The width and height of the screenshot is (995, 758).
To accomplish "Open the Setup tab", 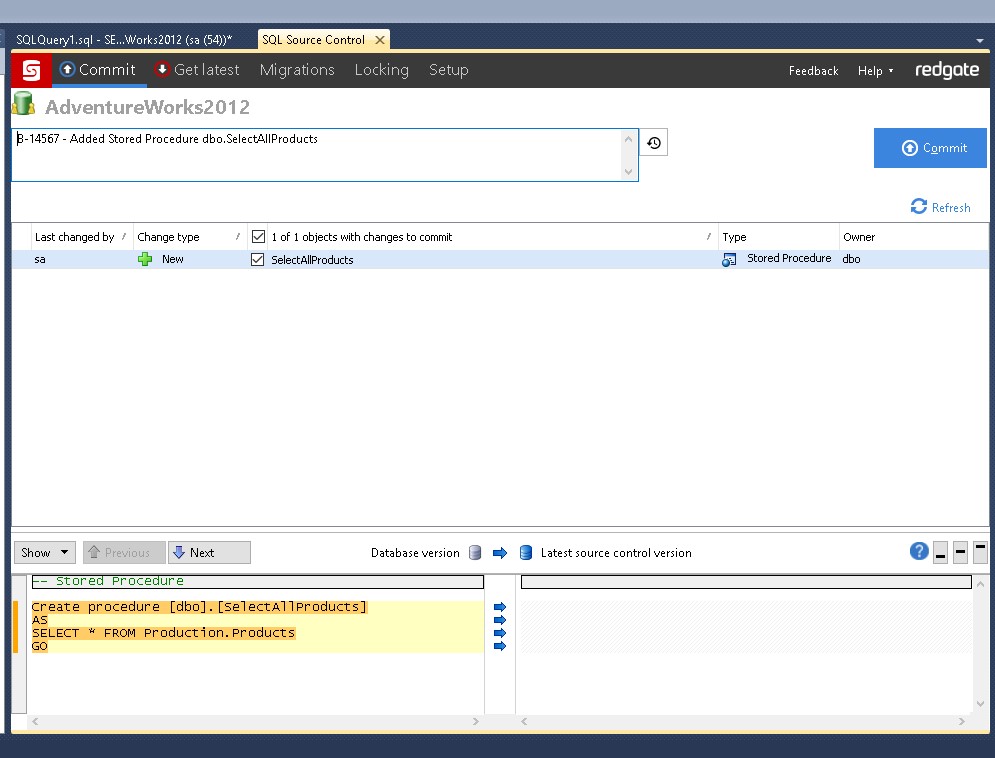I will [x=449, y=70].
